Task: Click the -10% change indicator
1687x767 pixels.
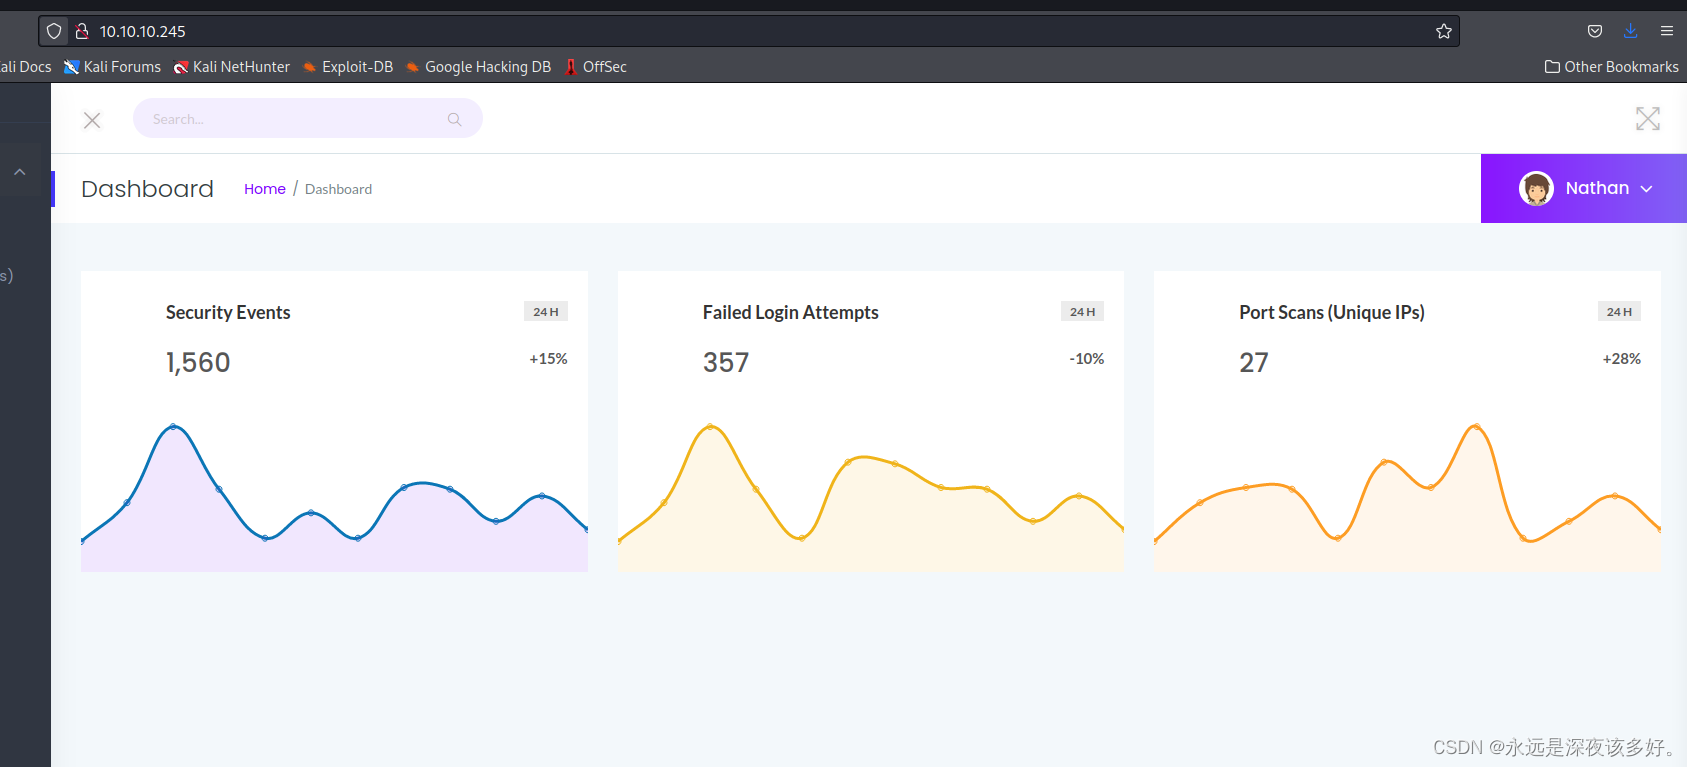Action: pyautogui.click(x=1087, y=359)
